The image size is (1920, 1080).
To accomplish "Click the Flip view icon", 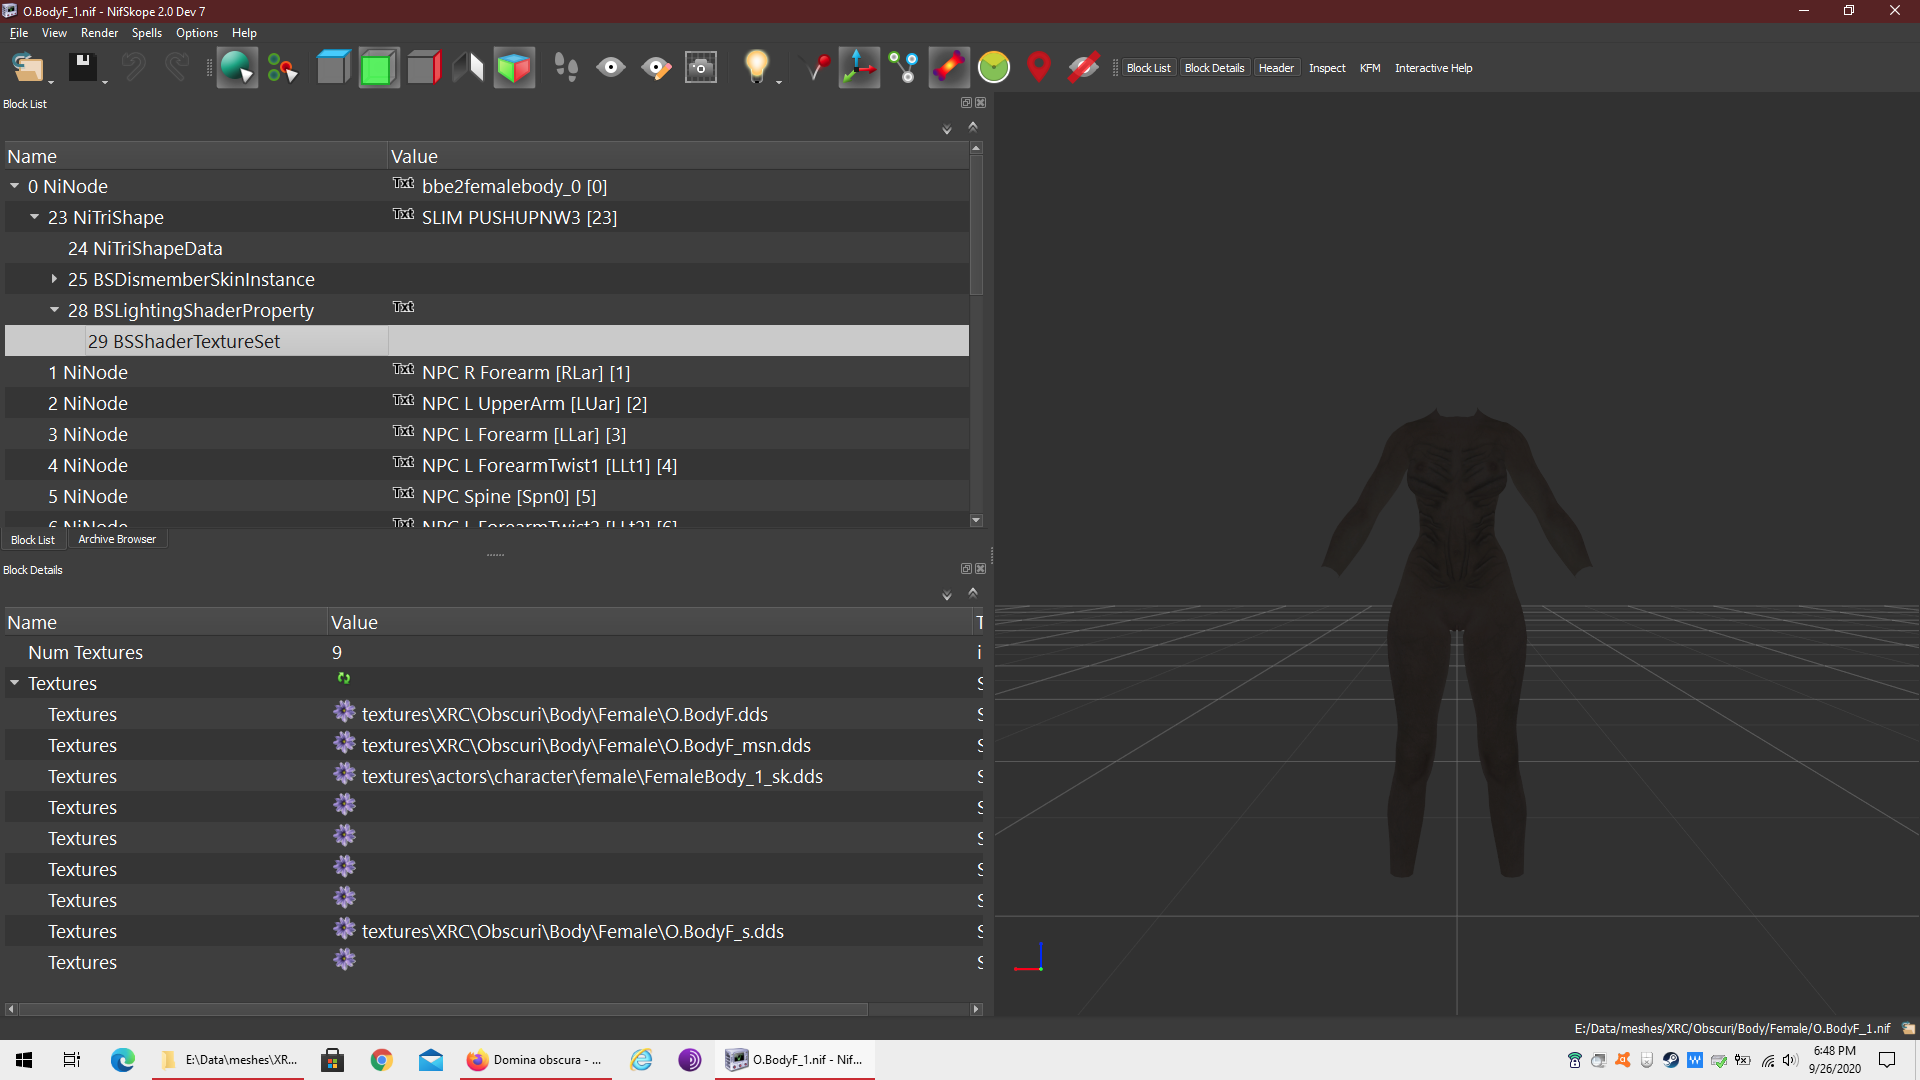I will [468, 68].
